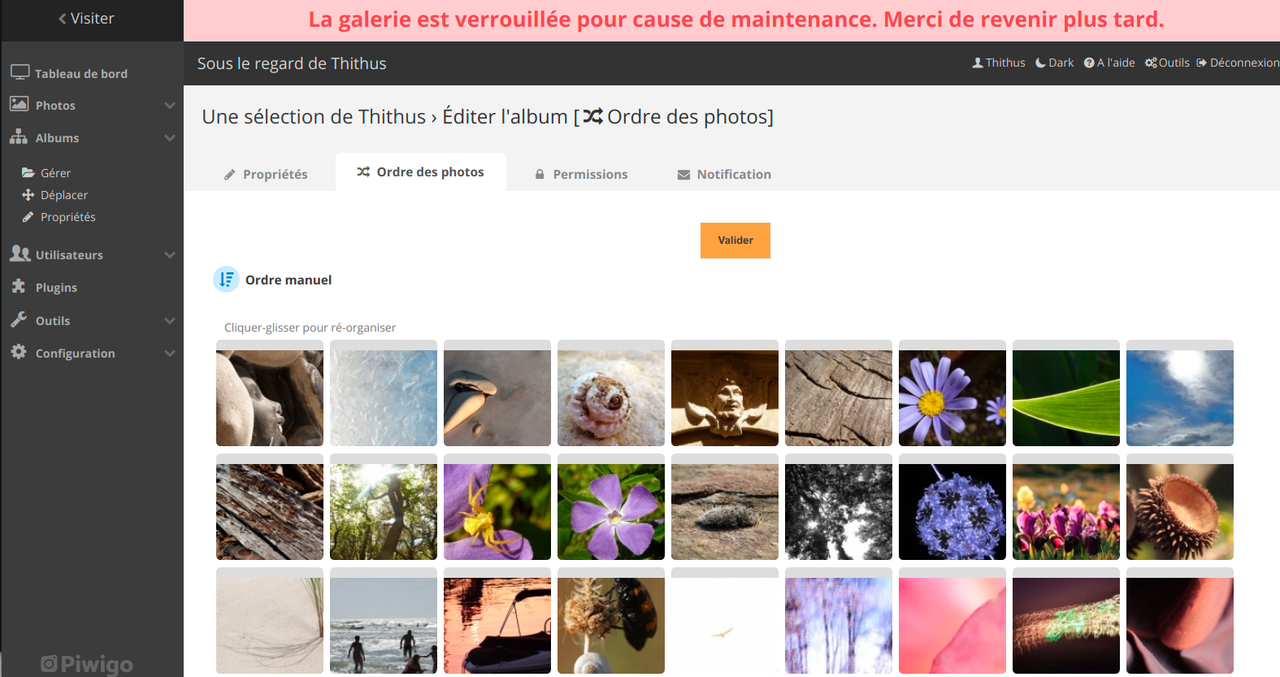Switch to the Propriétés tab
This screenshot has width=1280, height=677.
265,174
